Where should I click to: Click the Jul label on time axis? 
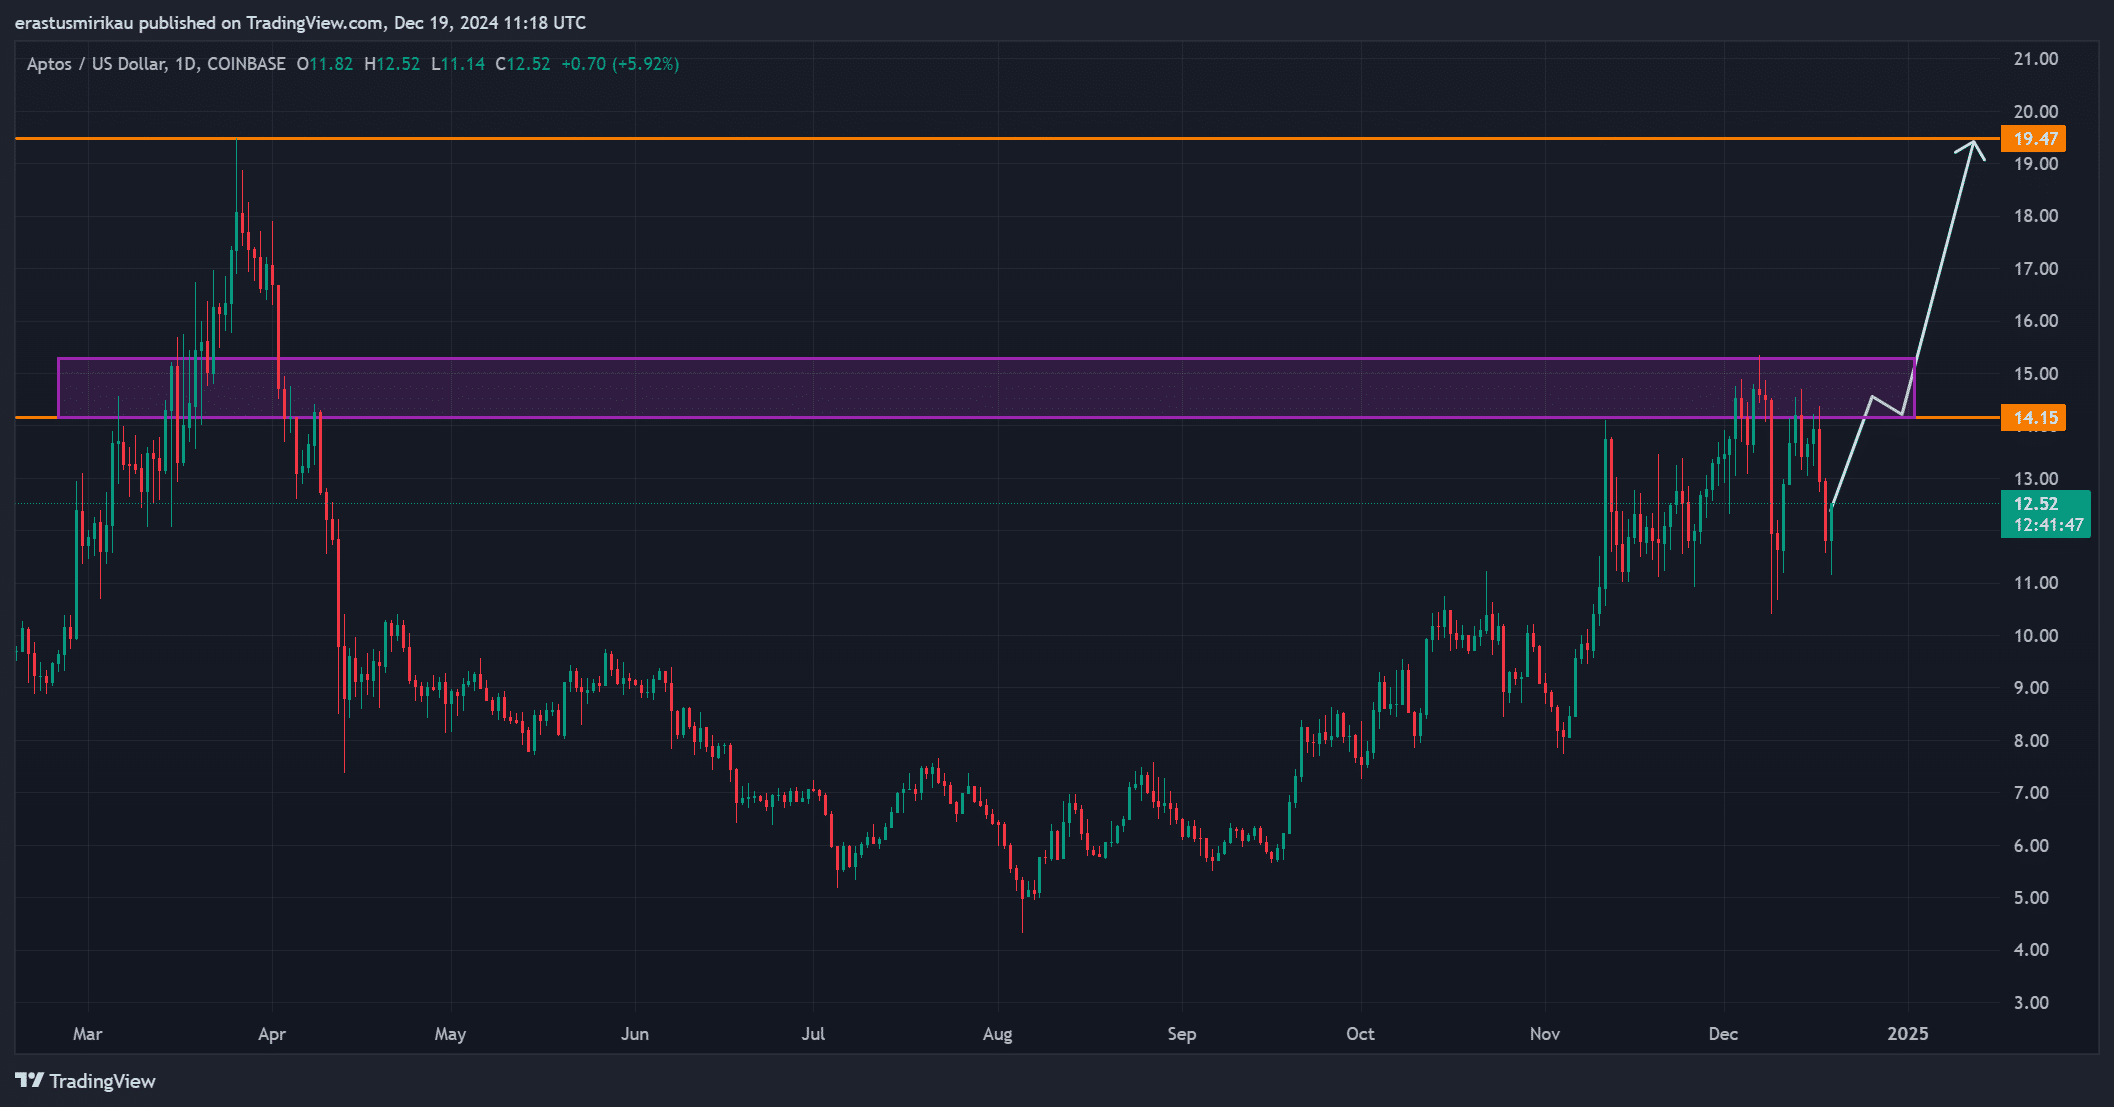click(x=813, y=1034)
